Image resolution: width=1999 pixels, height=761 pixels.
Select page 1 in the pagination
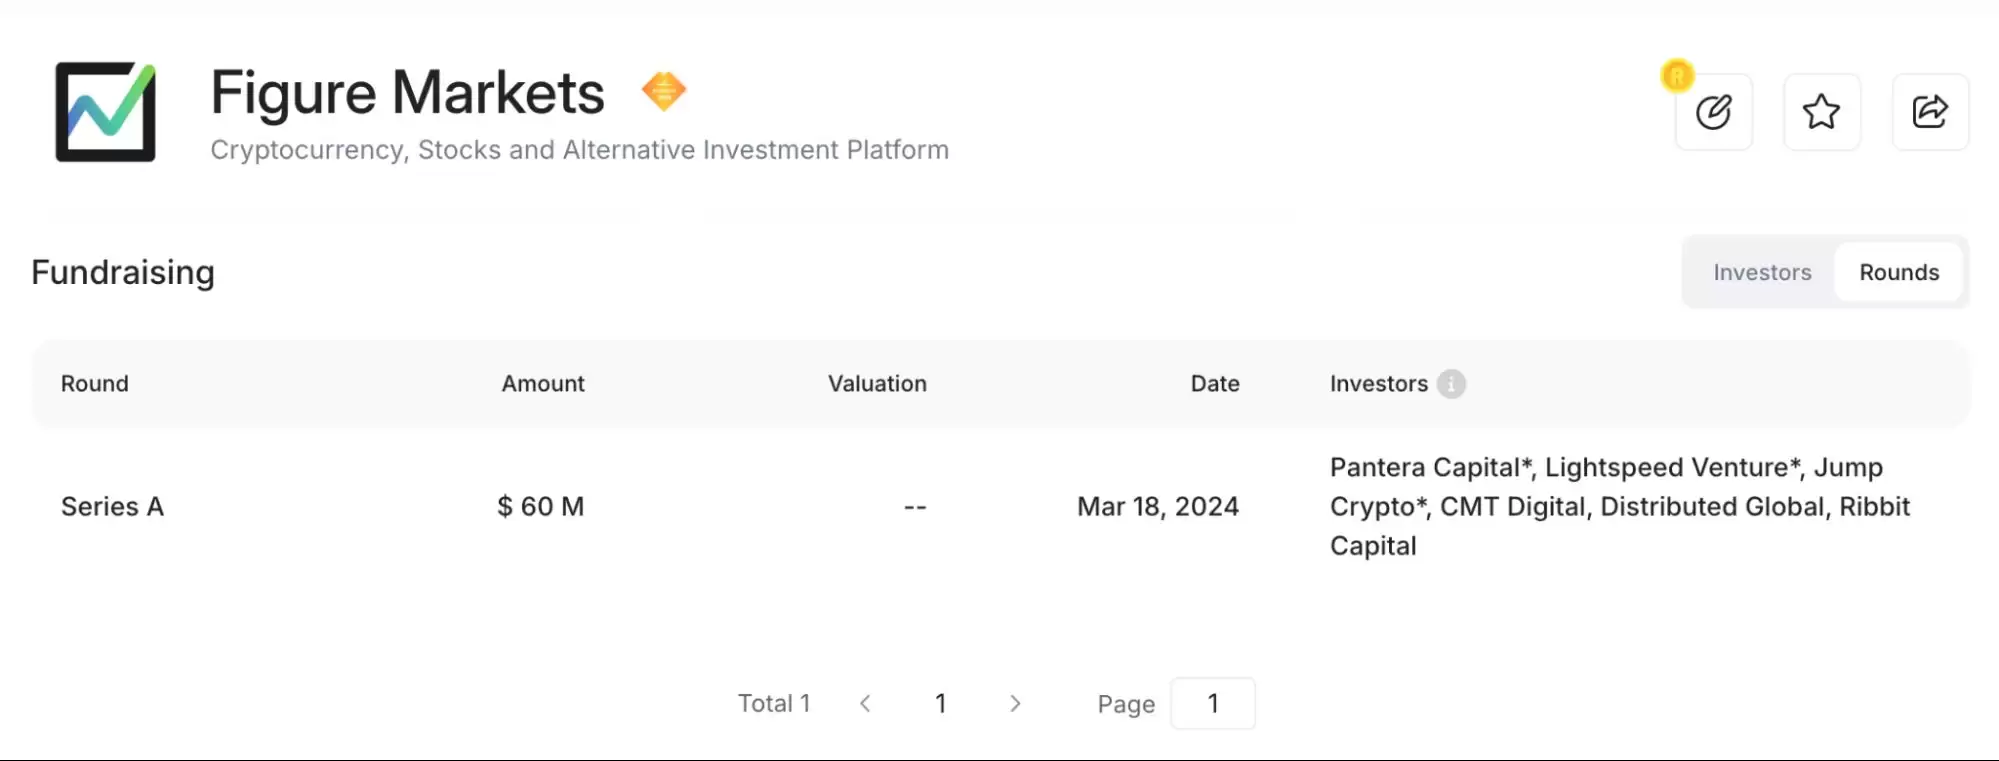940,704
